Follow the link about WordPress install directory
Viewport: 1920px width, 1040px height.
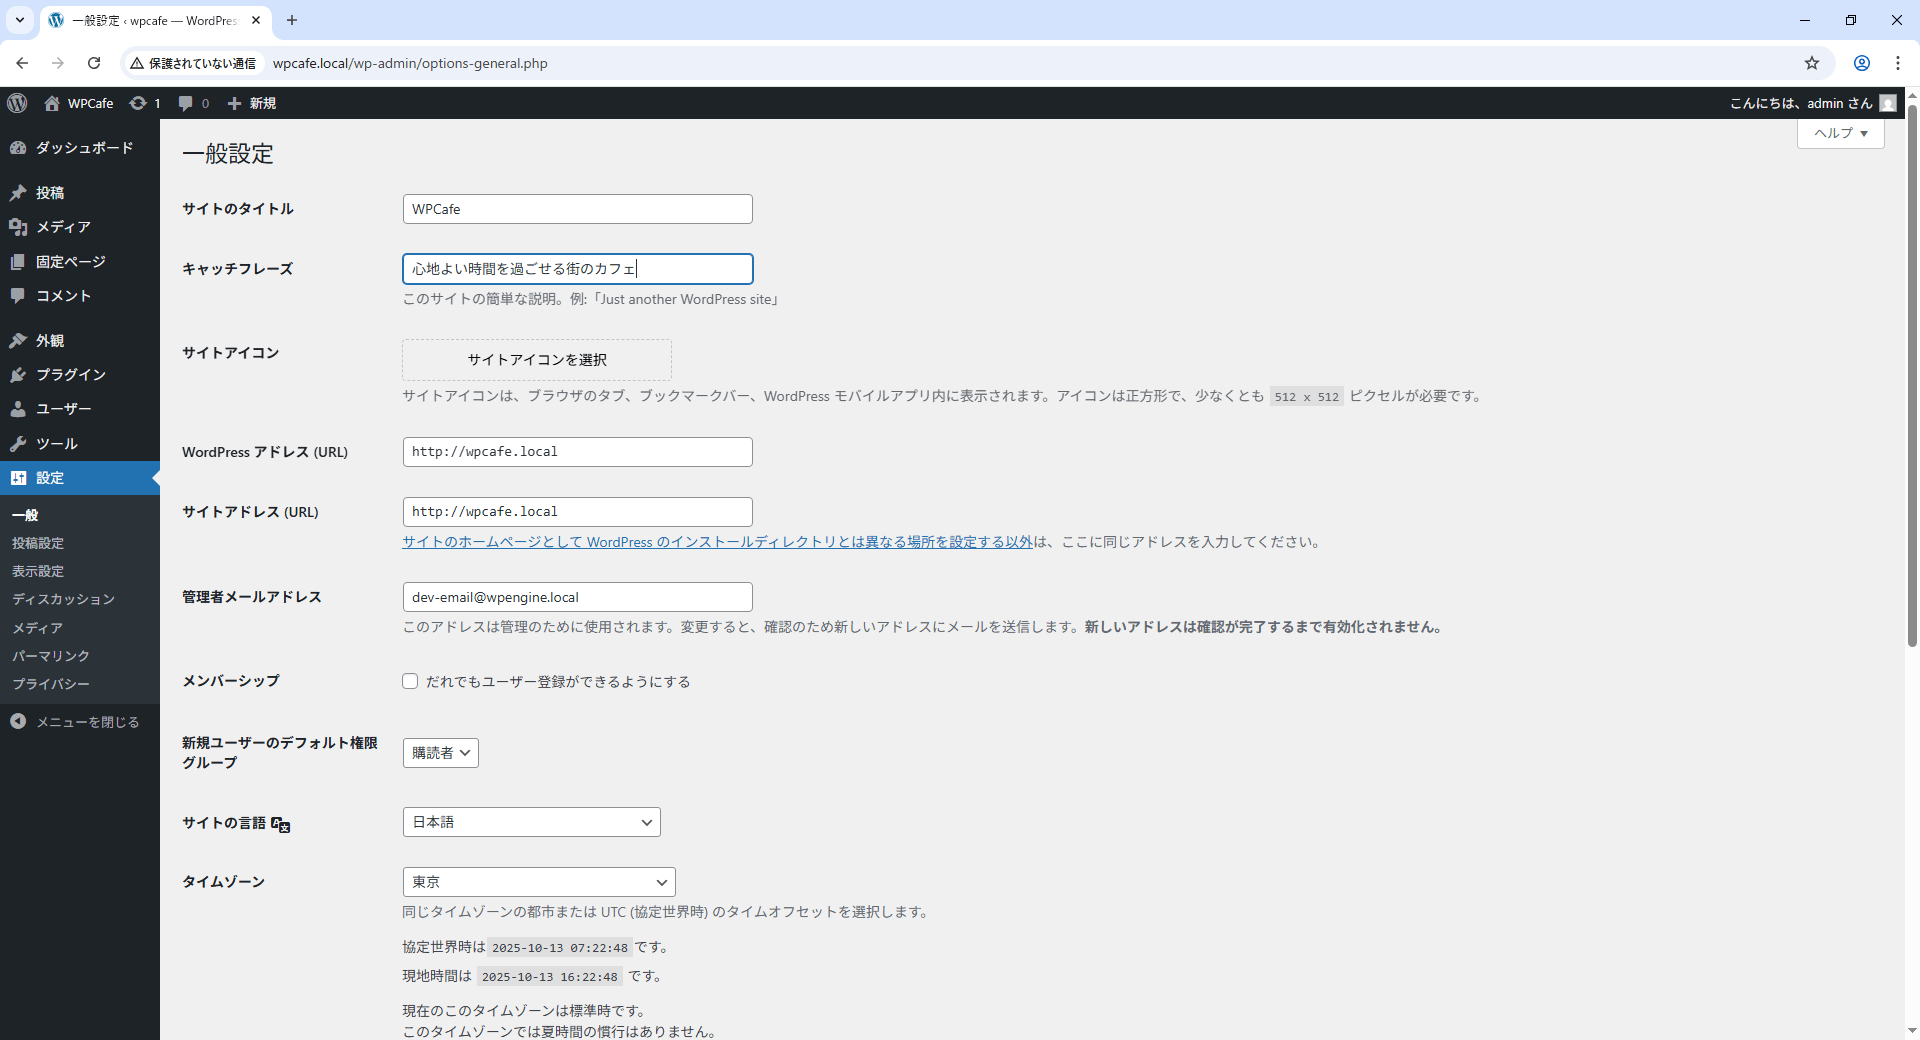716,542
